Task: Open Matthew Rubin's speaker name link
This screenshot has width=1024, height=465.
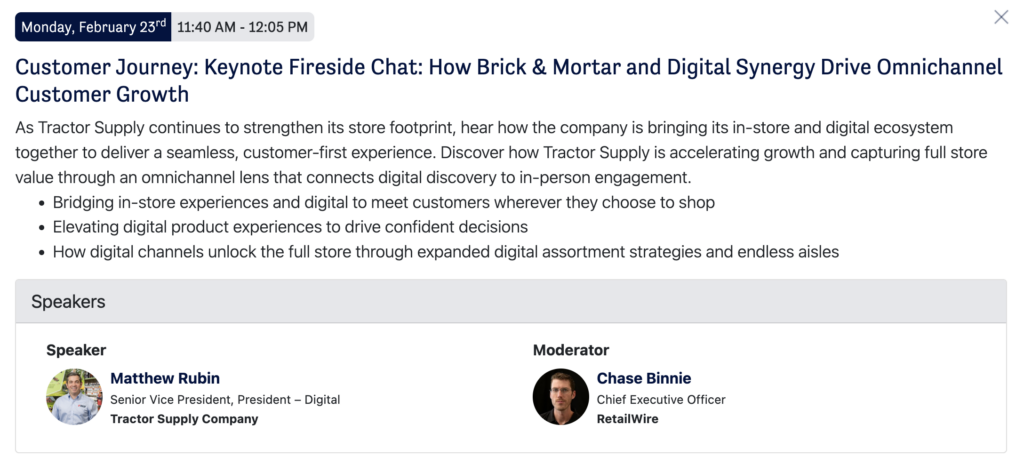Action: [x=165, y=378]
